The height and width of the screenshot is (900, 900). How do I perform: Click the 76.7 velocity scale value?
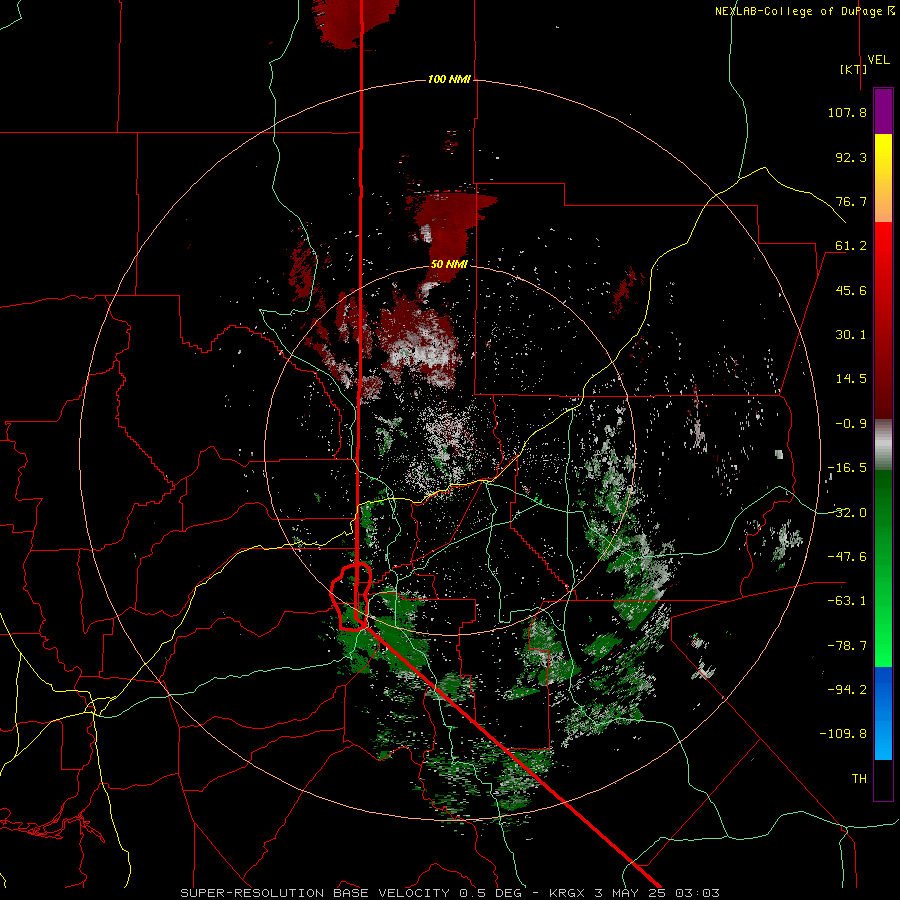pos(851,201)
